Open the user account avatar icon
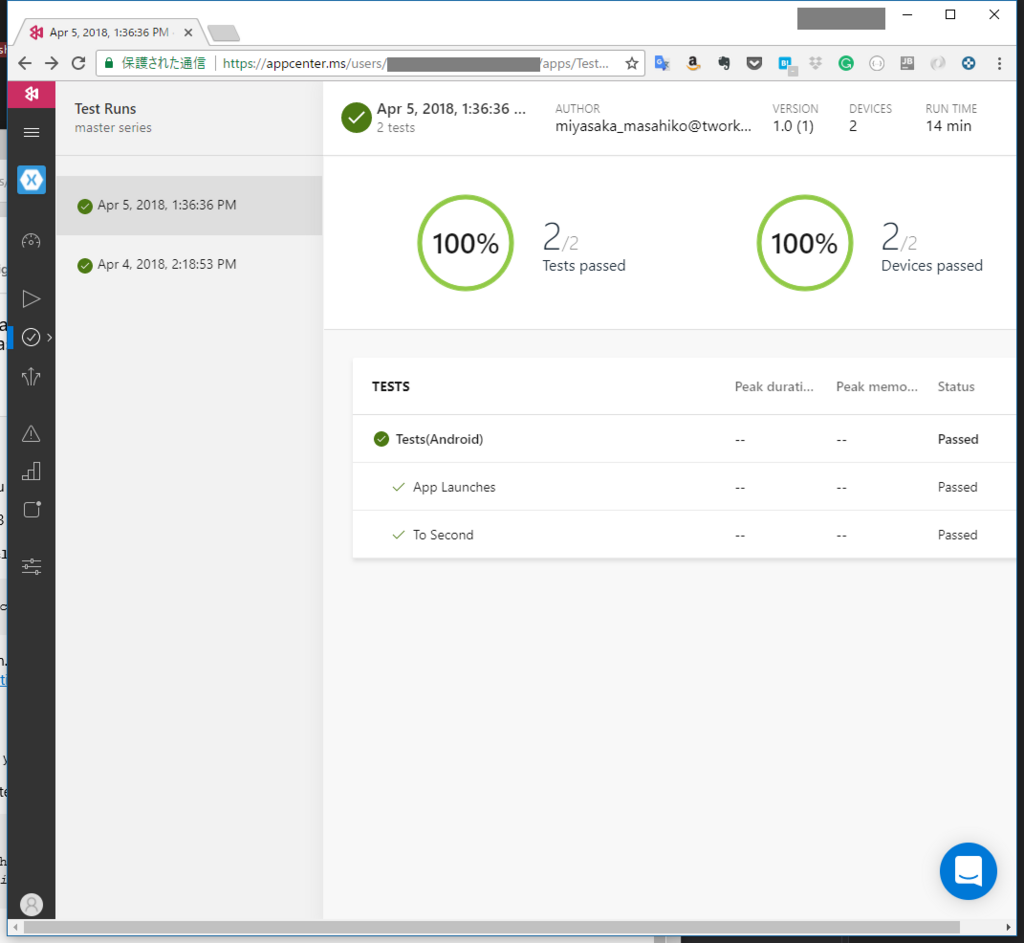Image resolution: width=1024 pixels, height=943 pixels. (31, 904)
